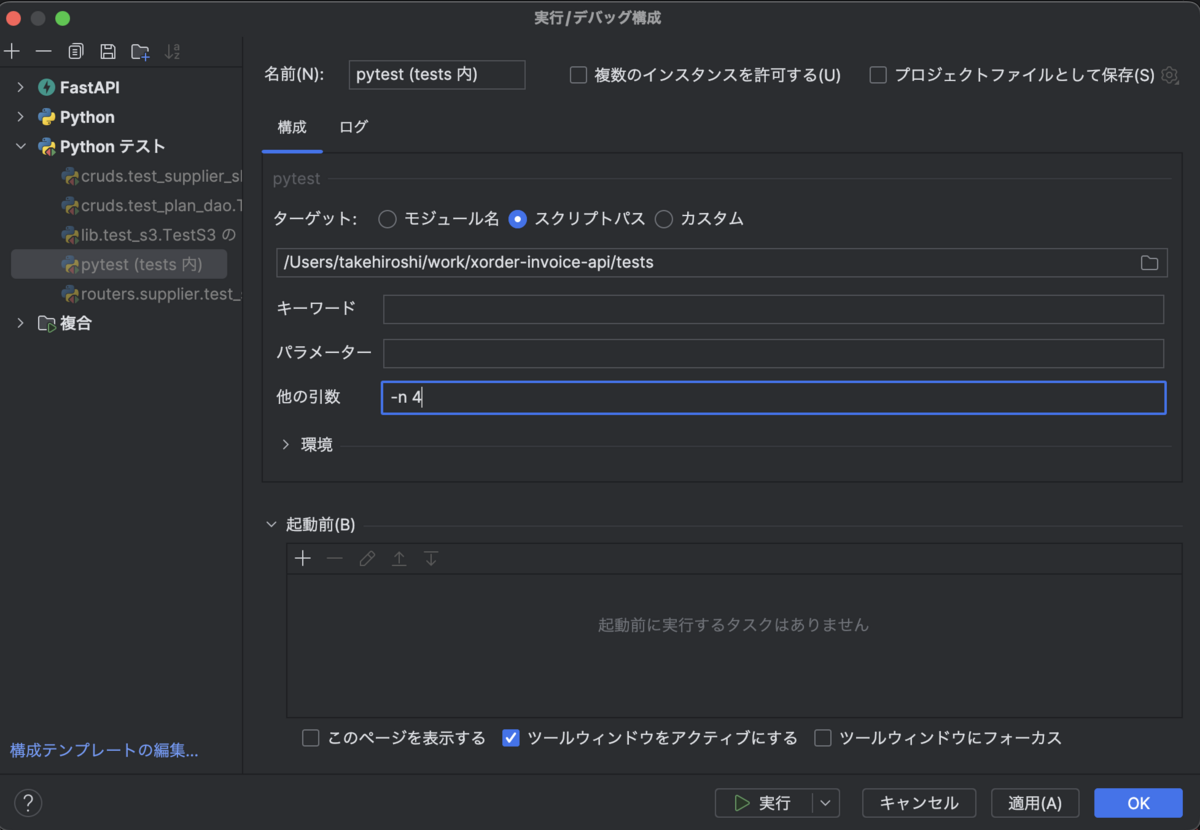Move before-launch task down
The image size is (1200, 830).
click(x=431, y=559)
